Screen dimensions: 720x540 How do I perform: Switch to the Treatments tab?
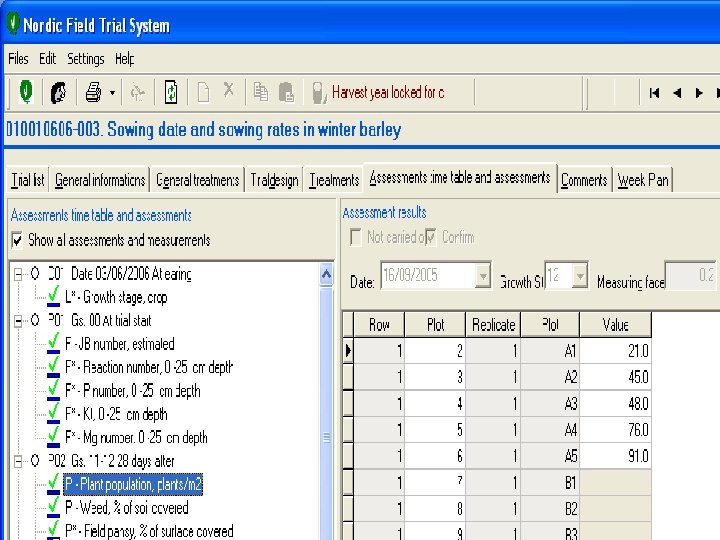334,180
